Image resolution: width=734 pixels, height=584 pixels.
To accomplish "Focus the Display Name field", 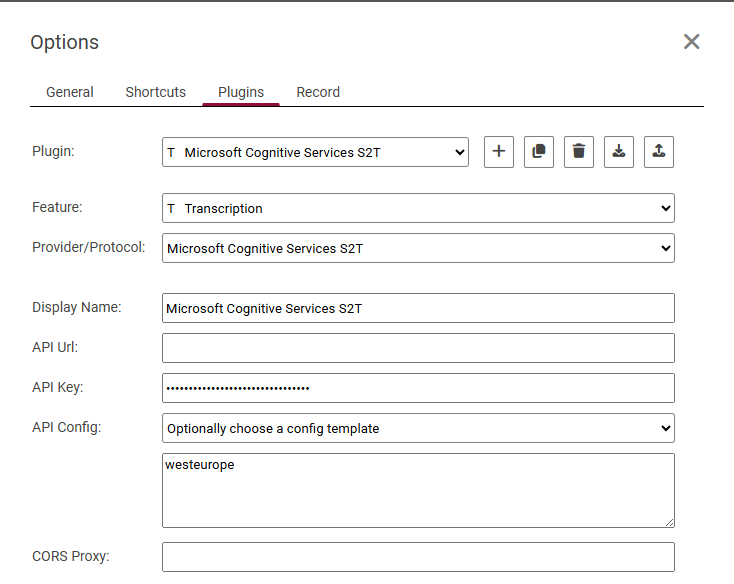I will [x=418, y=308].
